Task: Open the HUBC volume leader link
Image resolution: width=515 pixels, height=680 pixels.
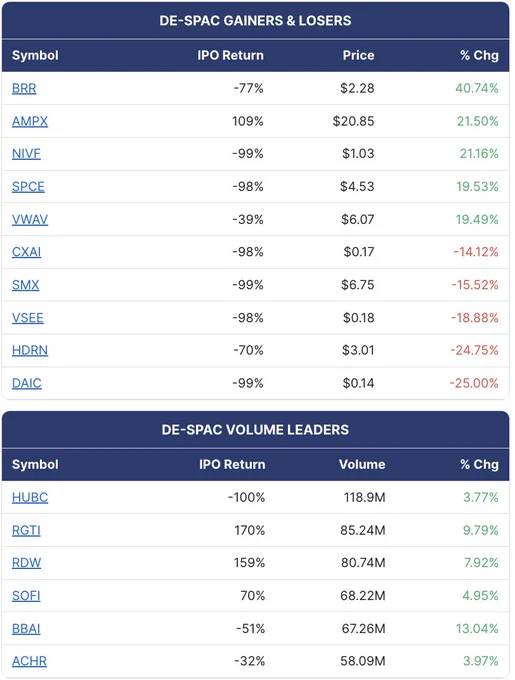Action: coord(29,497)
